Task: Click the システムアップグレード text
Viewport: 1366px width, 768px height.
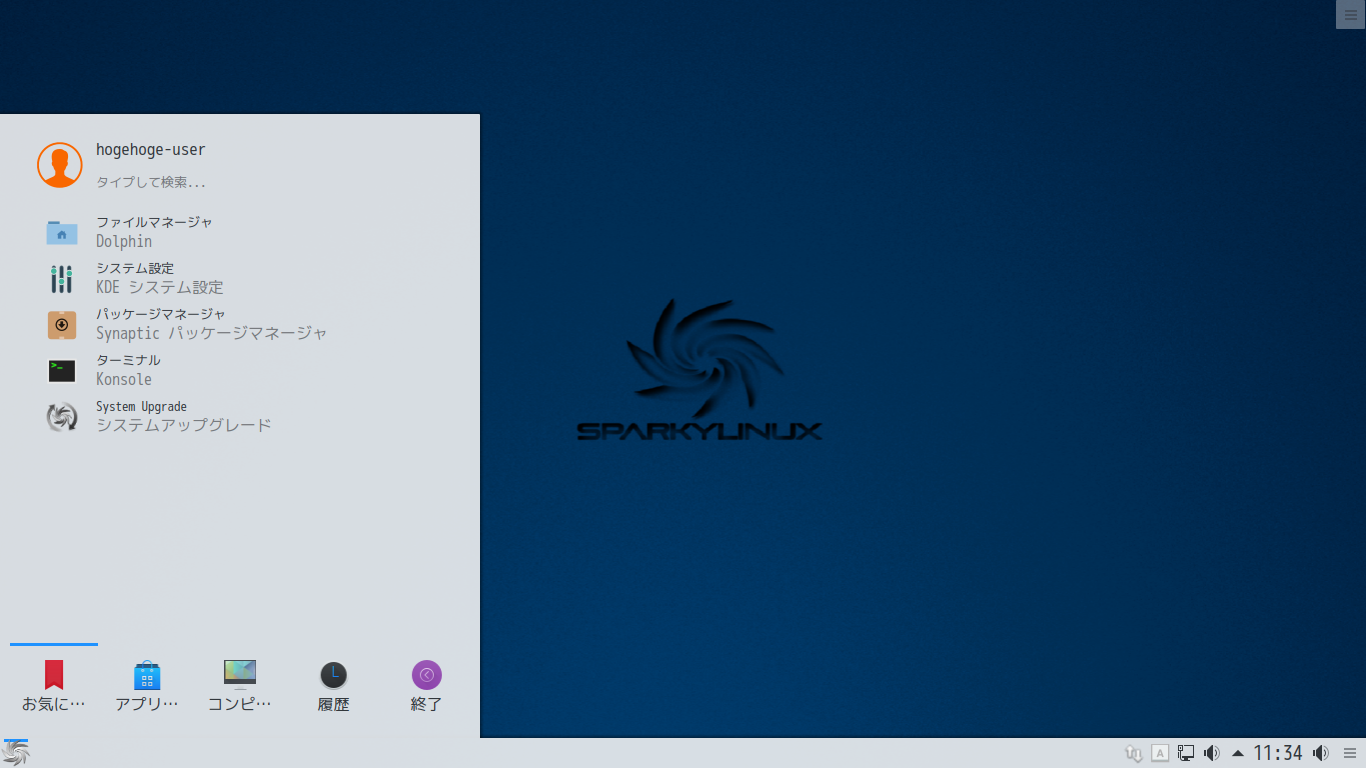Action: click(x=184, y=425)
